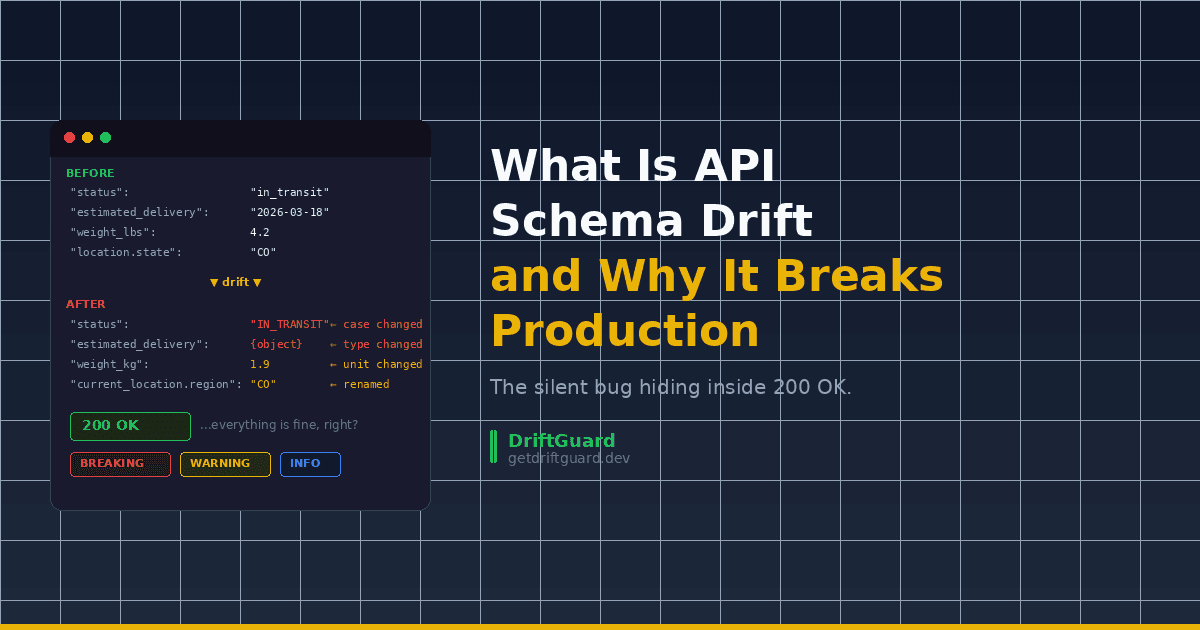Click the arrow beside "unit changed"
Screen dimensions: 1200x630
[x=334, y=364]
